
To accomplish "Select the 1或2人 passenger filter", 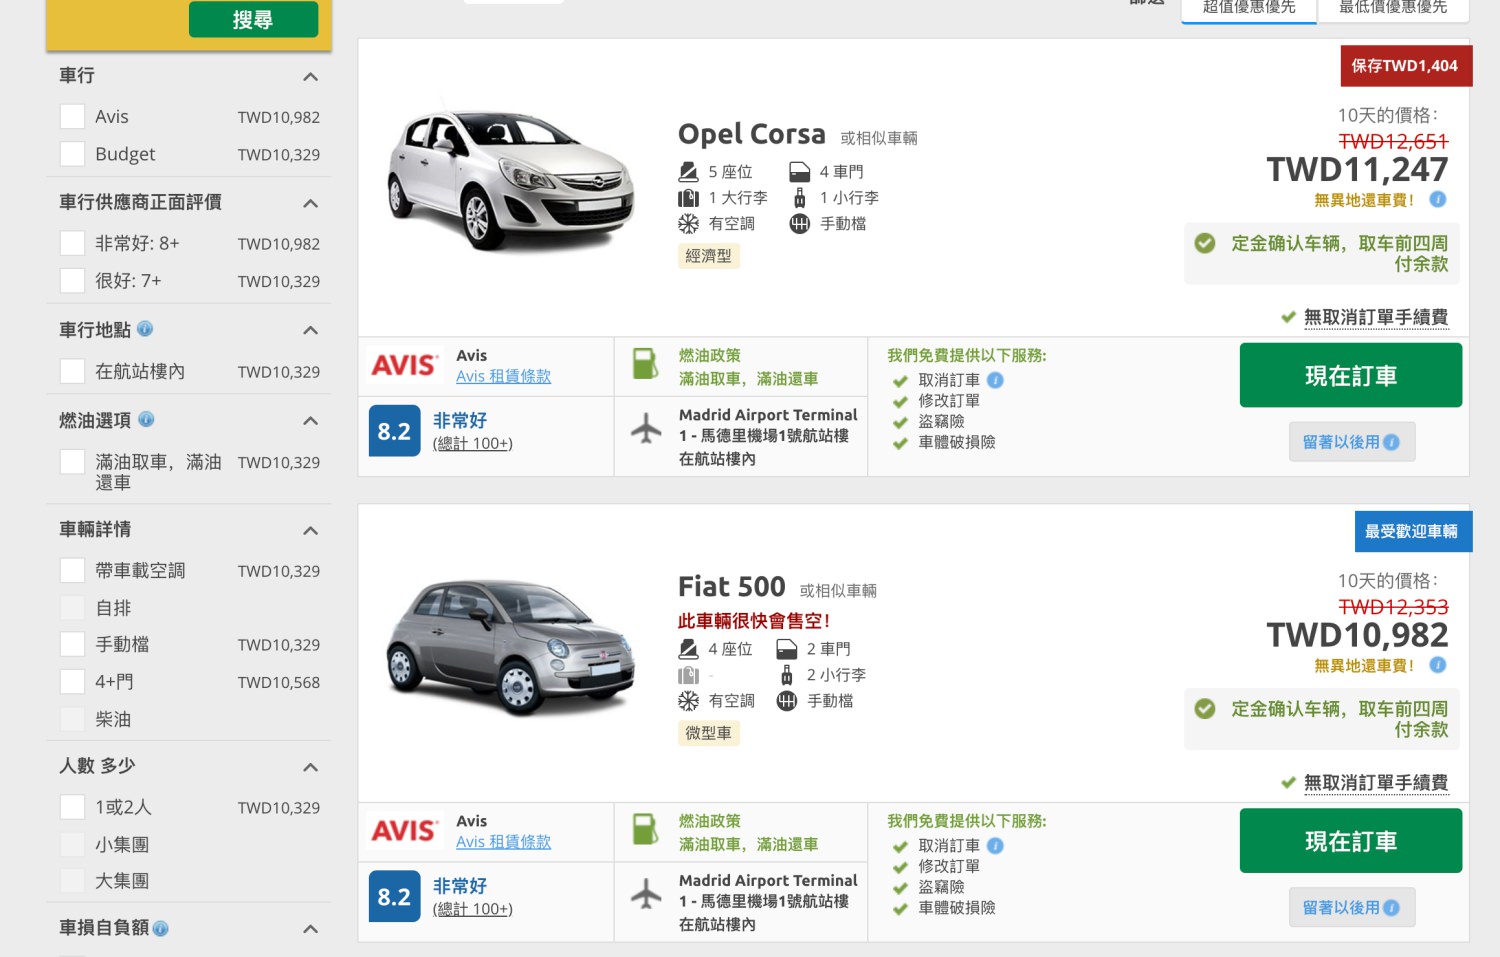I will (x=72, y=807).
